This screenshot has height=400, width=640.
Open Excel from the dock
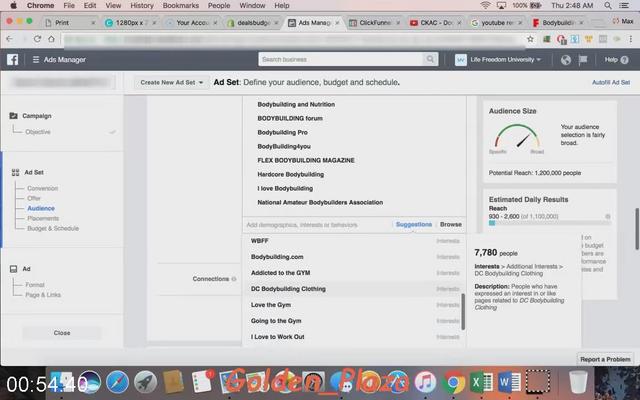(x=481, y=383)
